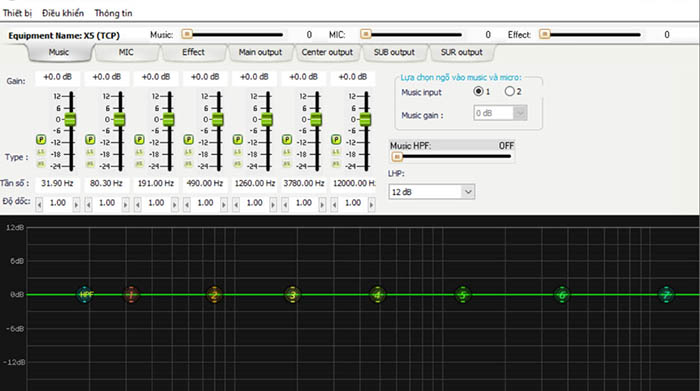The height and width of the screenshot is (391, 700).
Task: Select Peak type for 31.90 Hz band
Action: [x=41, y=140]
